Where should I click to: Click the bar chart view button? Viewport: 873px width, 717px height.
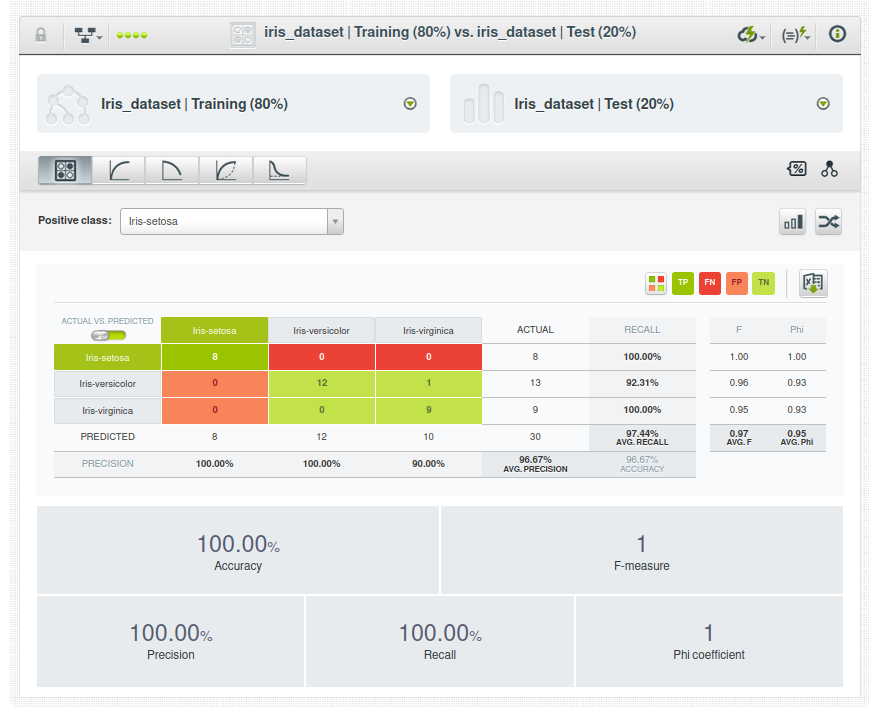(793, 222)
